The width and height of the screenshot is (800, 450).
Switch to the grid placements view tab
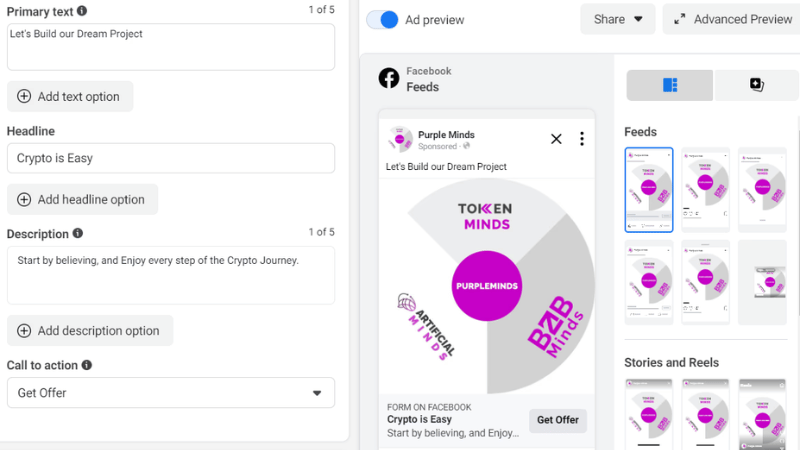point(670,85)
